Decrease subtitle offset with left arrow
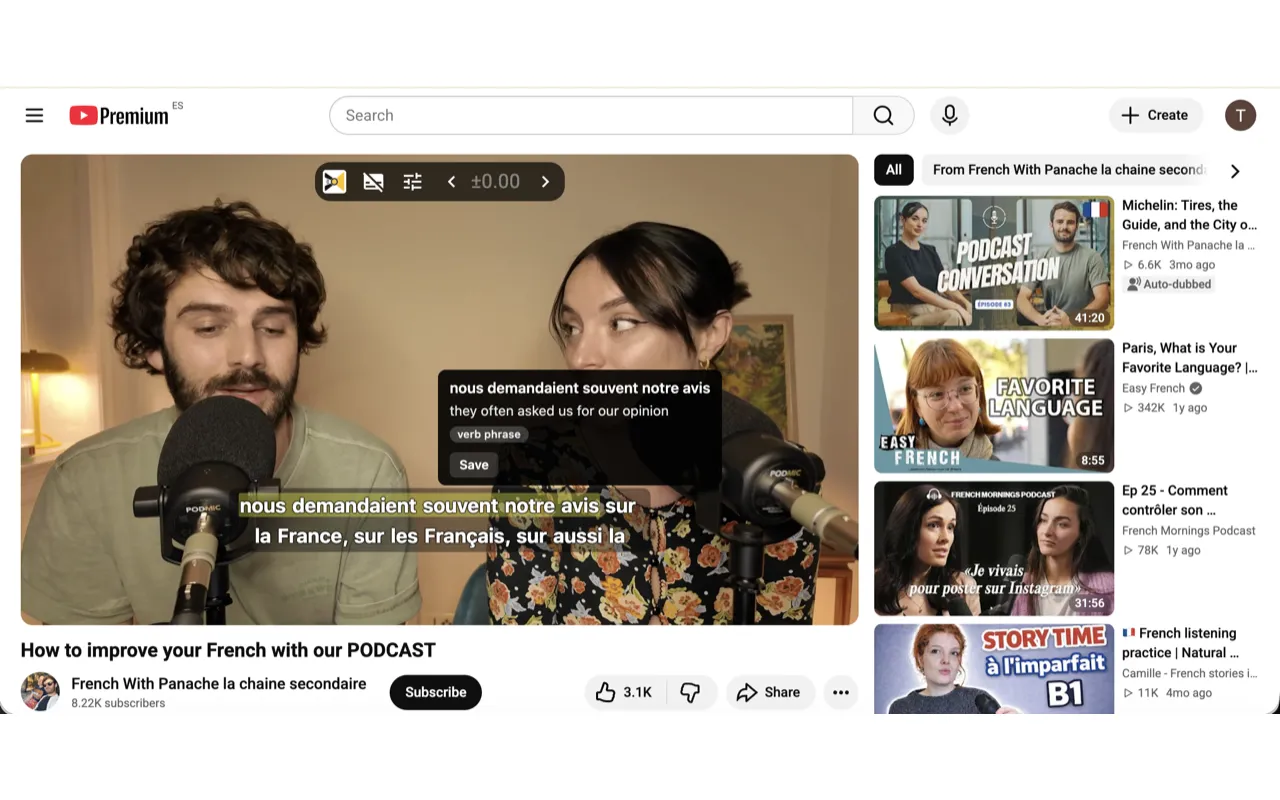 (451, 181)
